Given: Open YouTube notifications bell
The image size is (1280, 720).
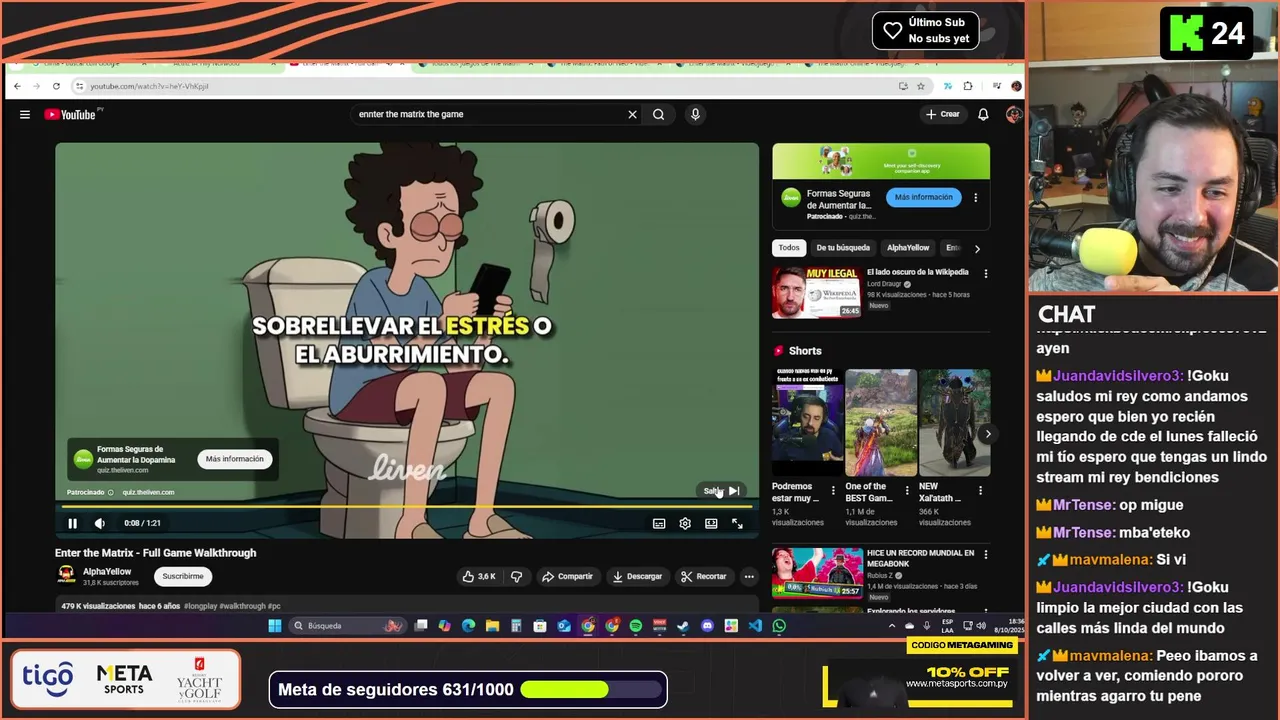Looking at the screenshot, I should pyautogui.click(x=983, y=114).
